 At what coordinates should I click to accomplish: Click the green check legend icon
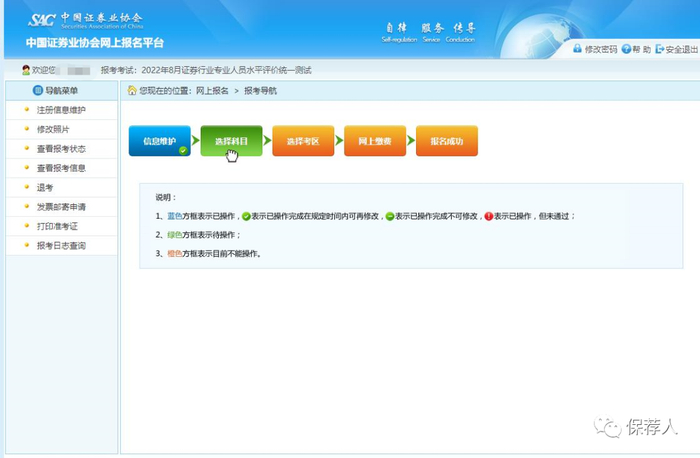(246, 217)
